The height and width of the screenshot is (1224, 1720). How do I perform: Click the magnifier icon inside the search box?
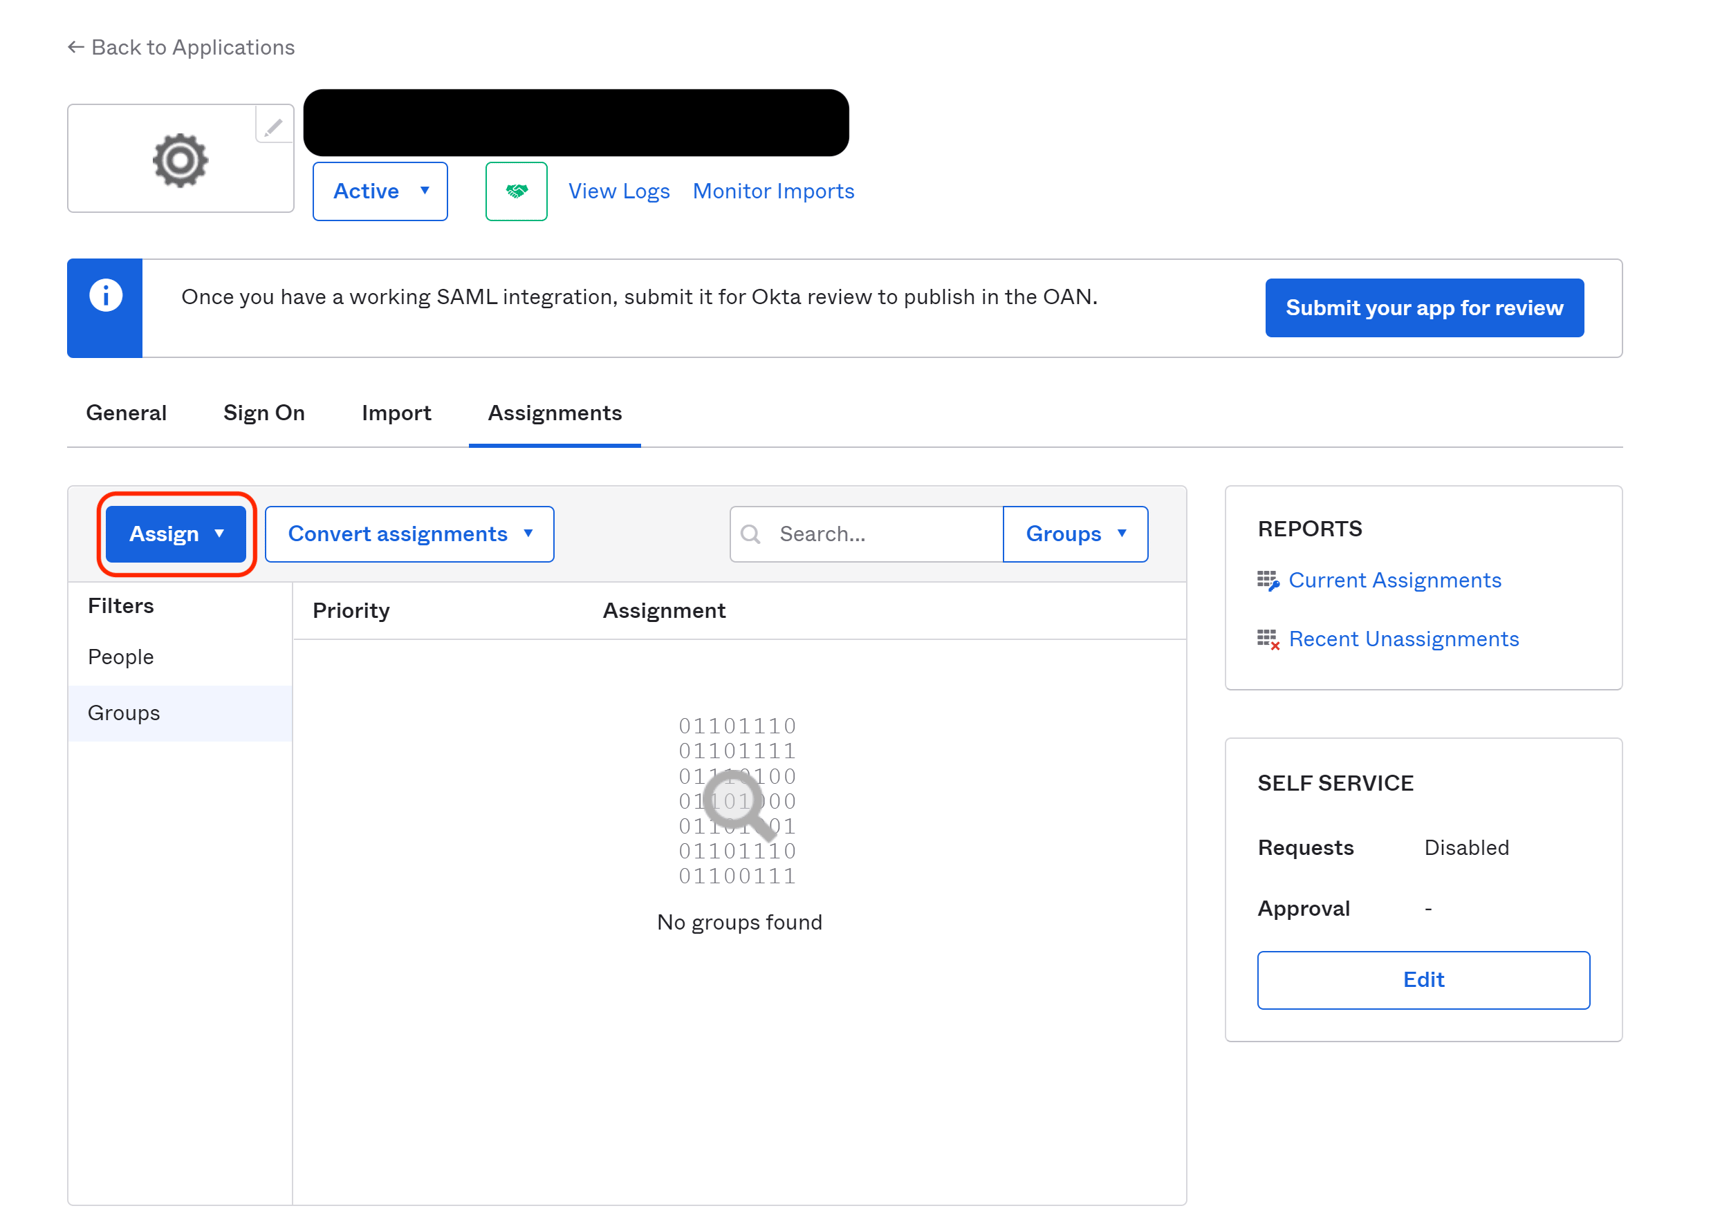click(x=751, y=534)
